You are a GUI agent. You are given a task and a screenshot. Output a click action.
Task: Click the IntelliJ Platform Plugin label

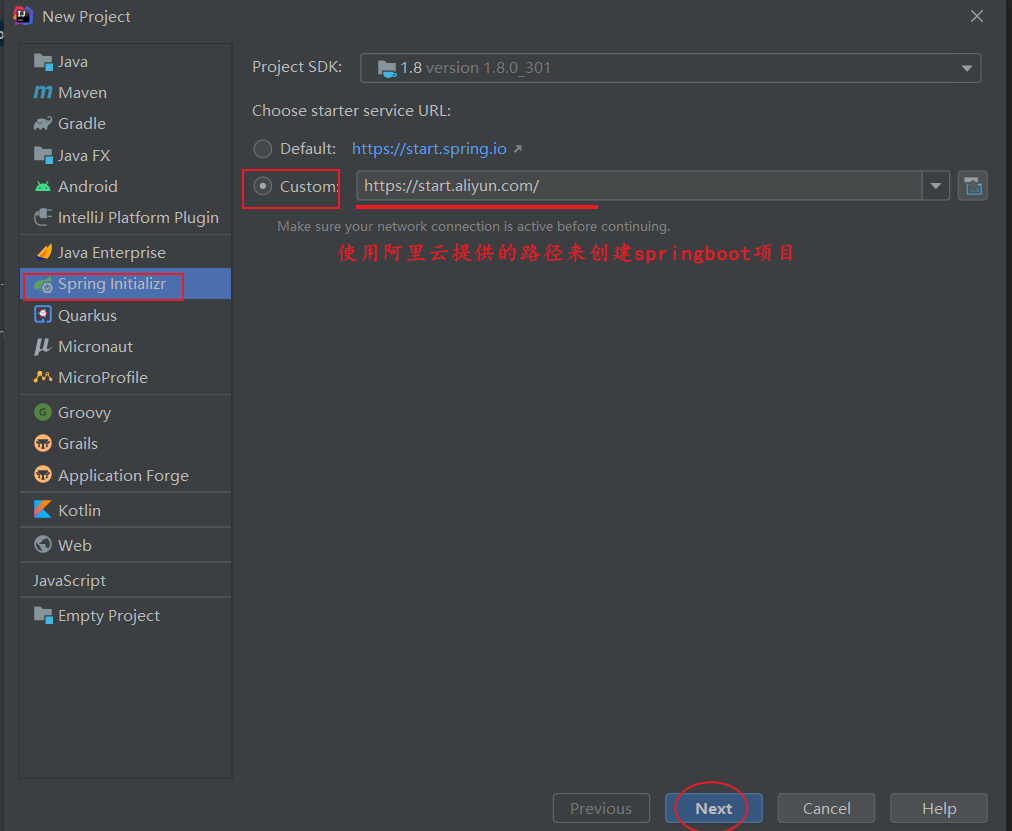pyautogui.click(x=138, y=217)
